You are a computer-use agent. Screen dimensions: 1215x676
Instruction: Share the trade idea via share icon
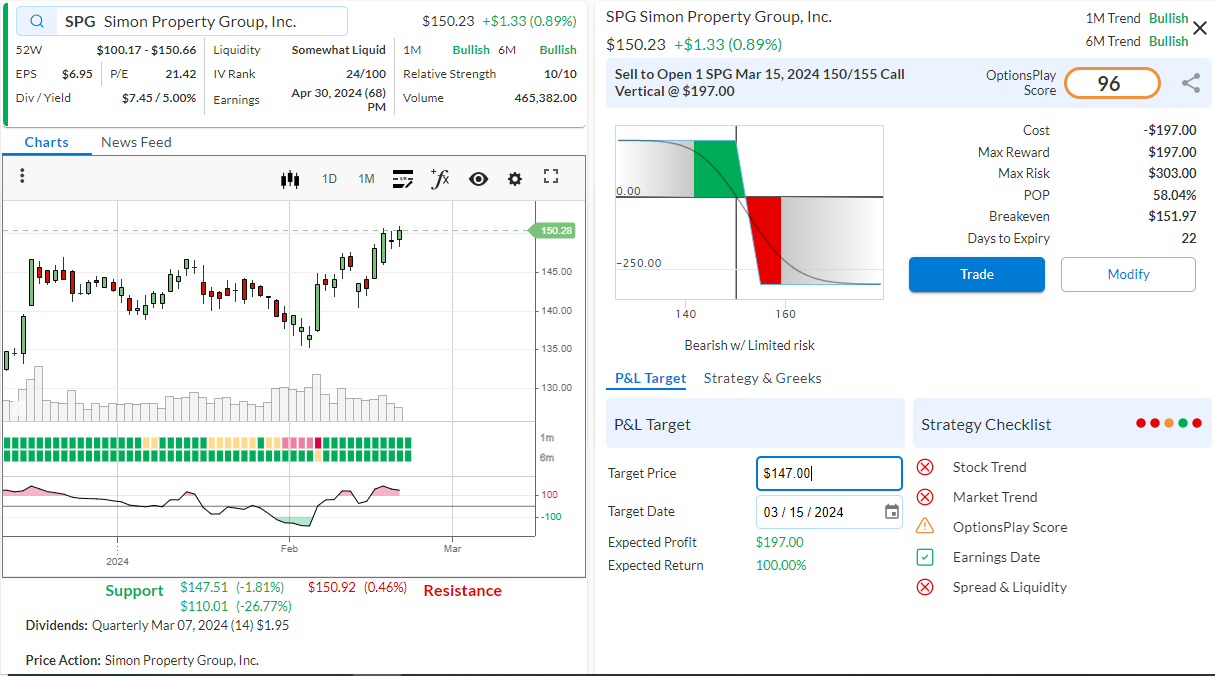click(1190, 84)
